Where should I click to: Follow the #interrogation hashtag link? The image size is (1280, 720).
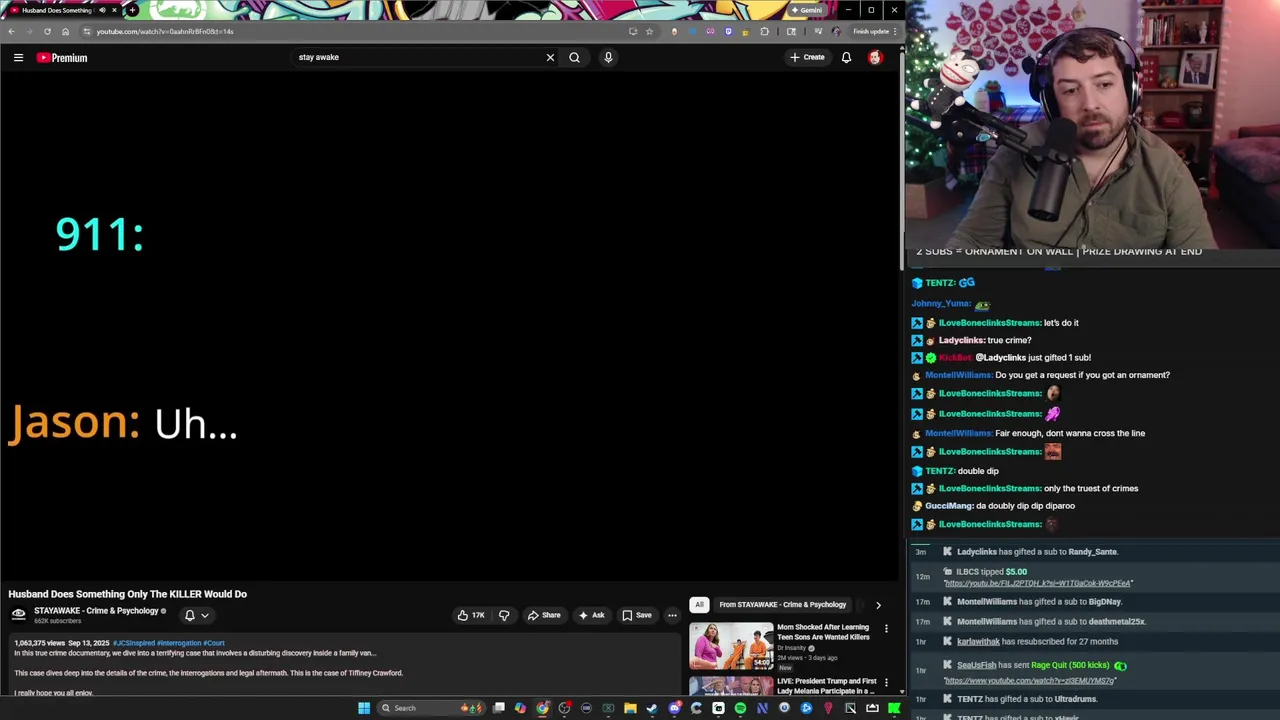coord(179,643)
